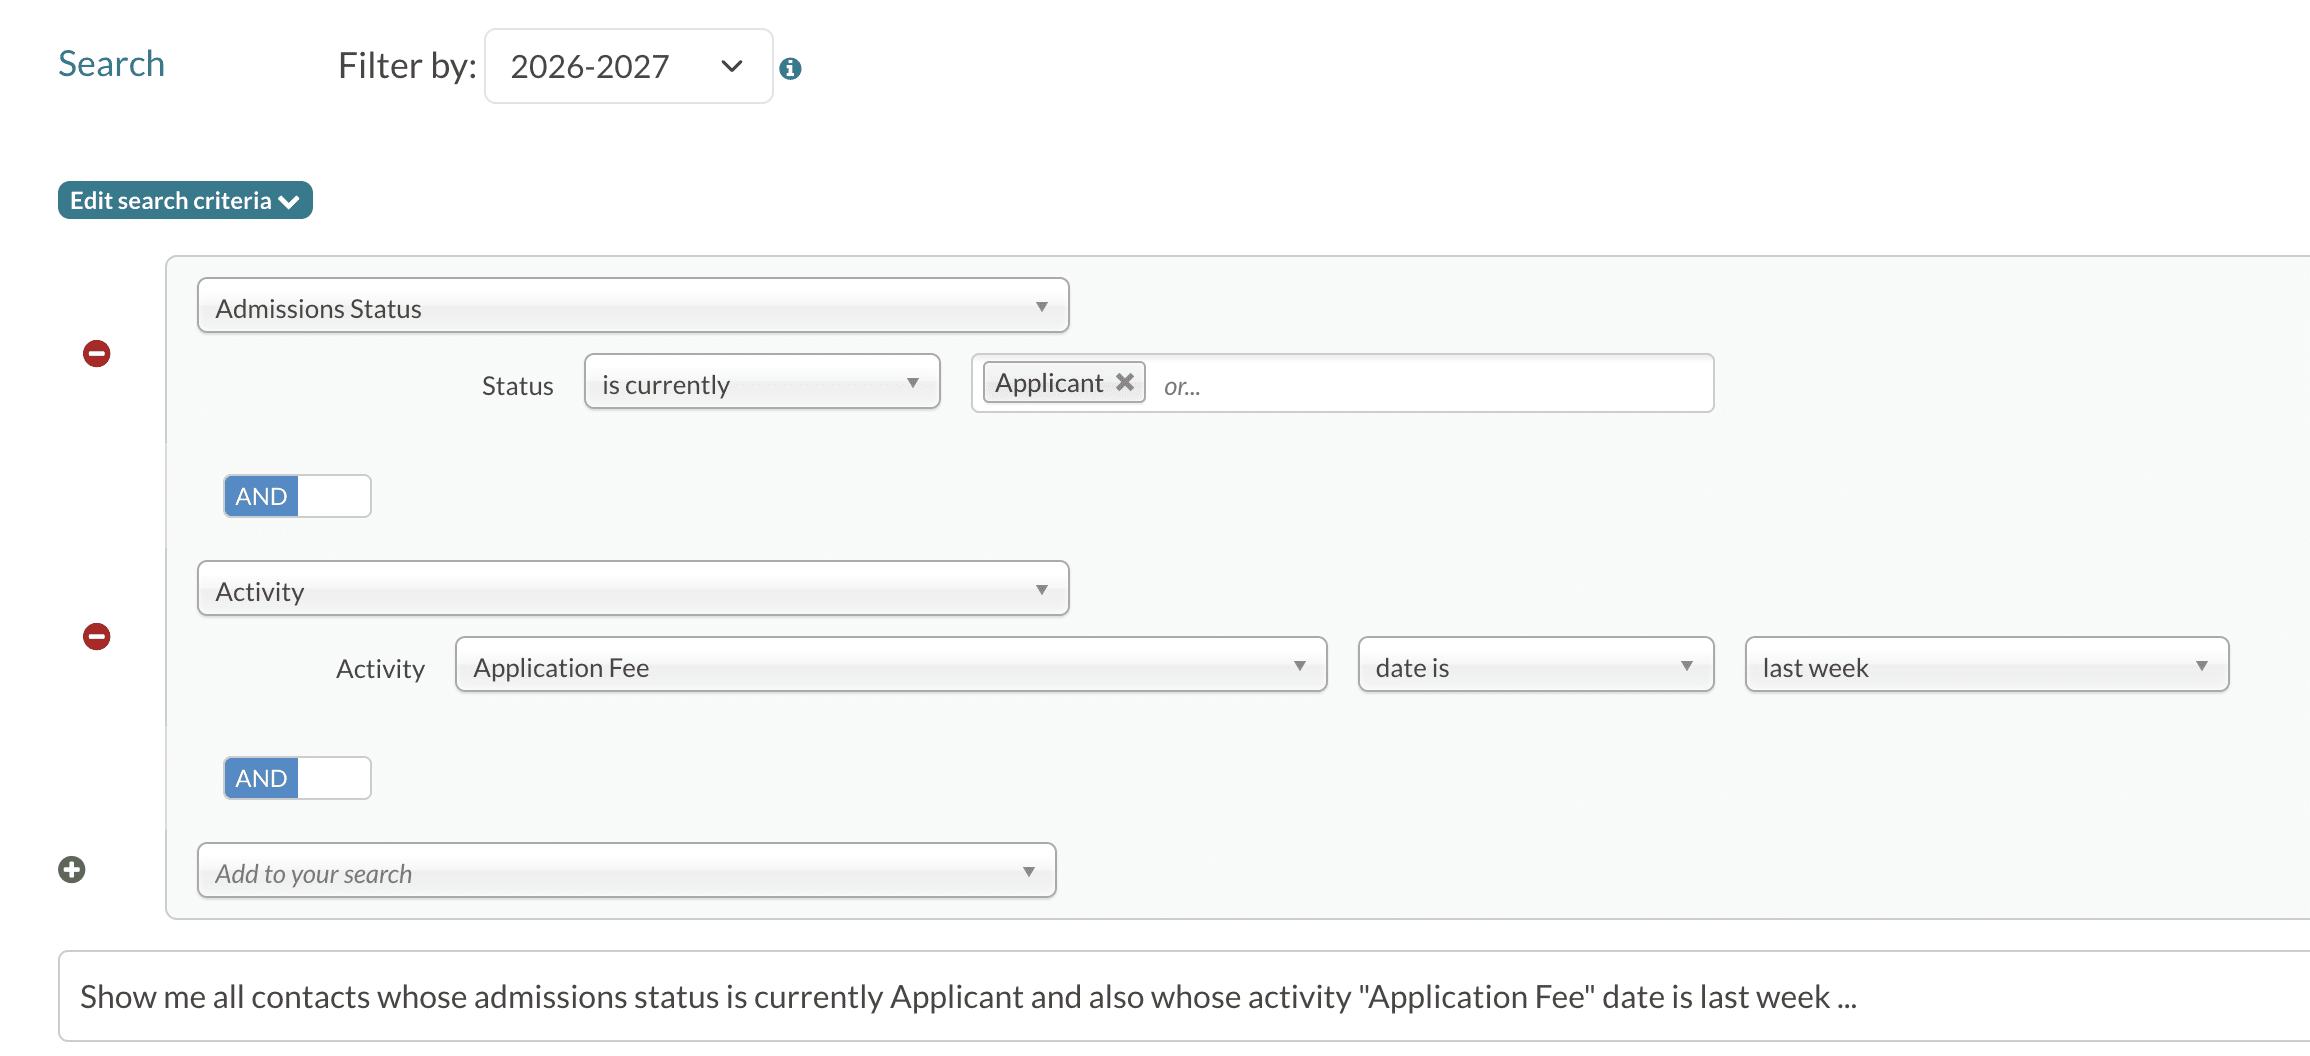Remove the Activity criterion
This screenshot has height=1056, width=2310.
click(x=96, y=637)
